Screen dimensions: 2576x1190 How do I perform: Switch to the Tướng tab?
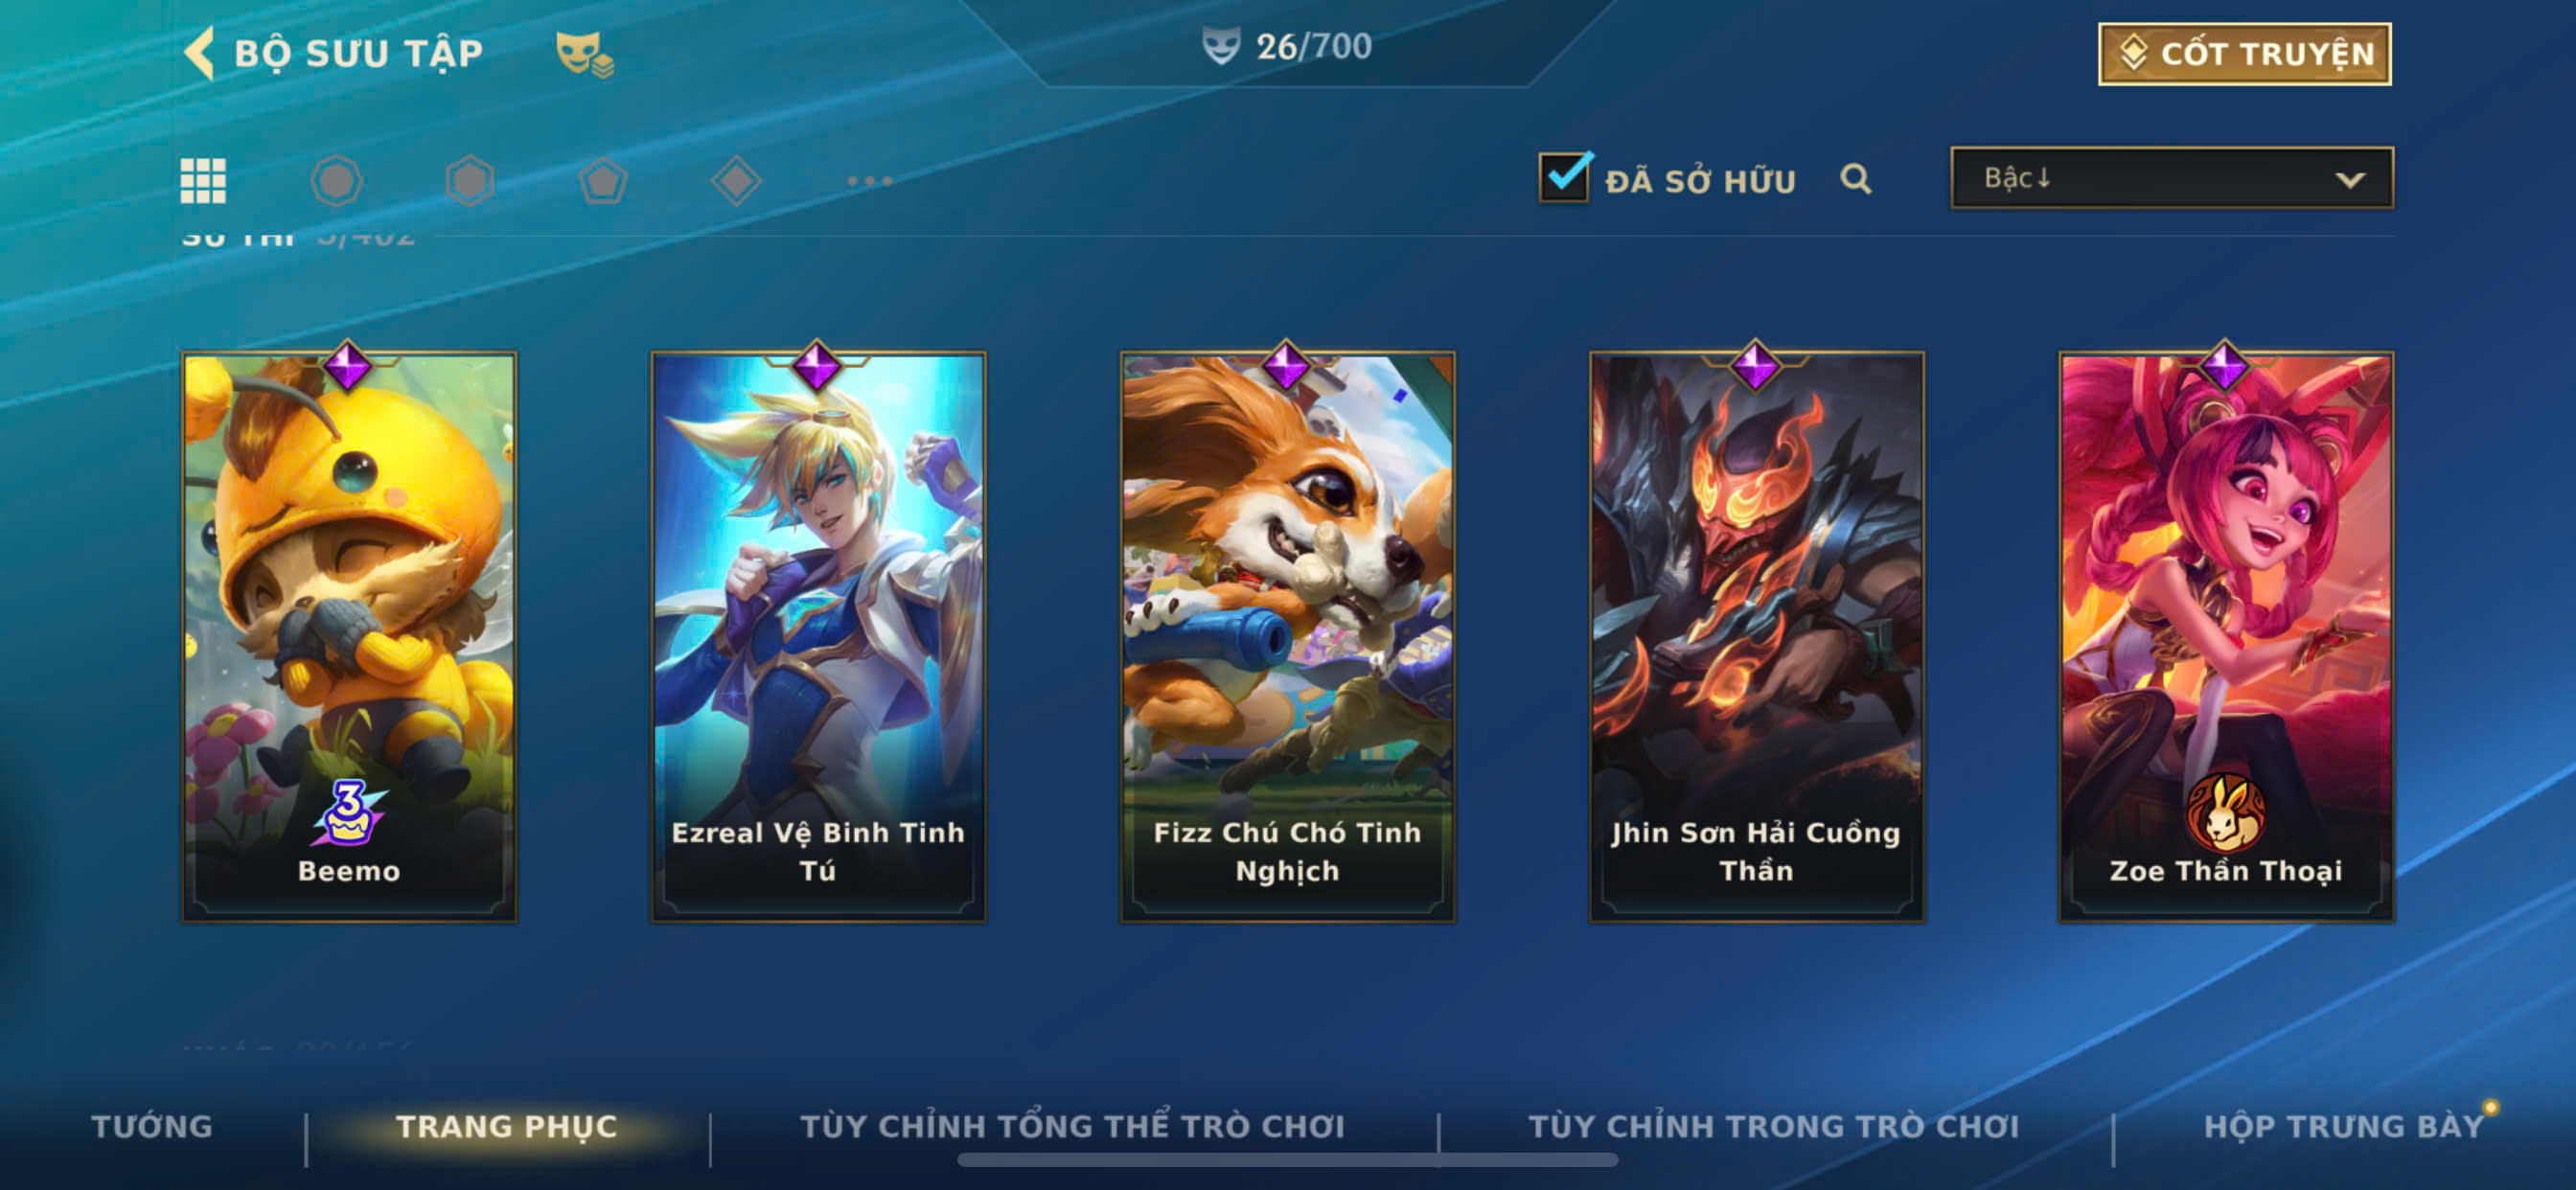tap(152, 1126)
